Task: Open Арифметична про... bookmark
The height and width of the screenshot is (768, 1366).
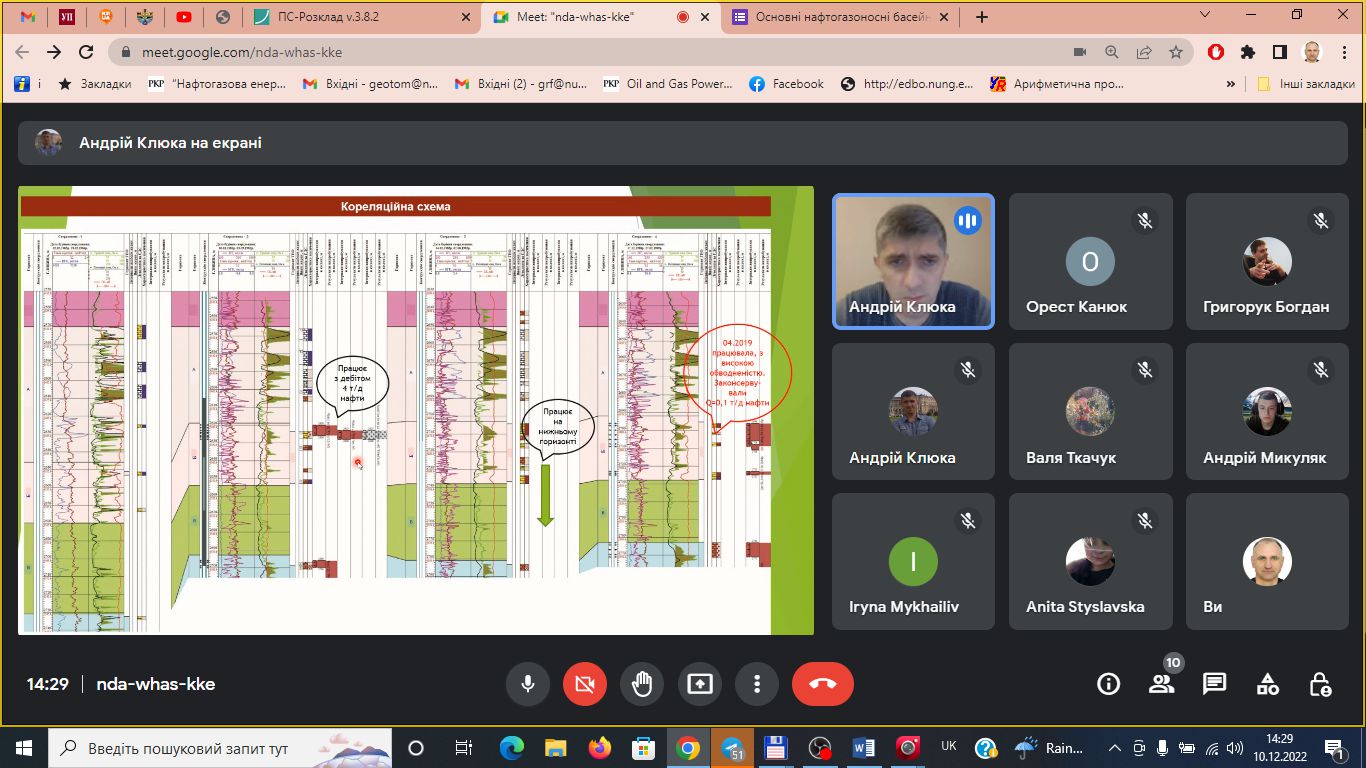Action: [1057, 84]
